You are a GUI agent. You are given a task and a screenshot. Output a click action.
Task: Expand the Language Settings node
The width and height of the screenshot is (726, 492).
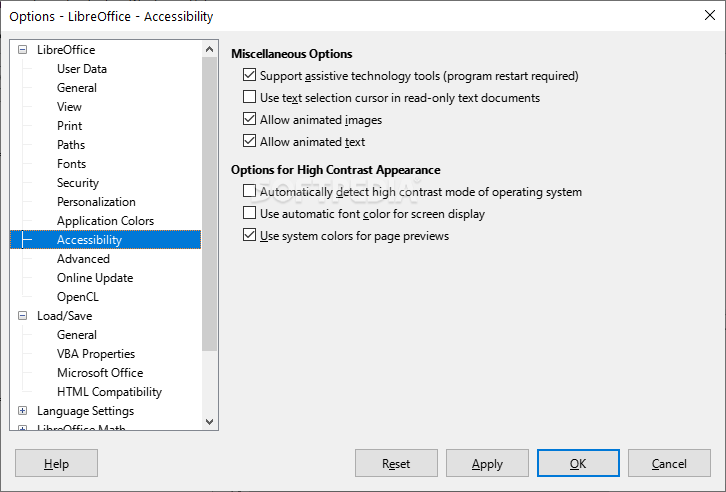[22, 411]
